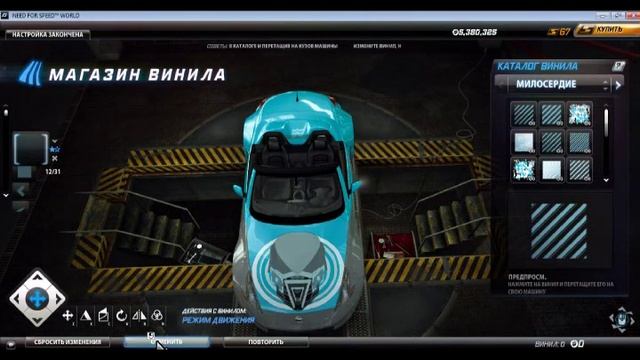The image size is (640, 360).
Task: Select the skew vinyl tool icon
Action: click(103, 315)
